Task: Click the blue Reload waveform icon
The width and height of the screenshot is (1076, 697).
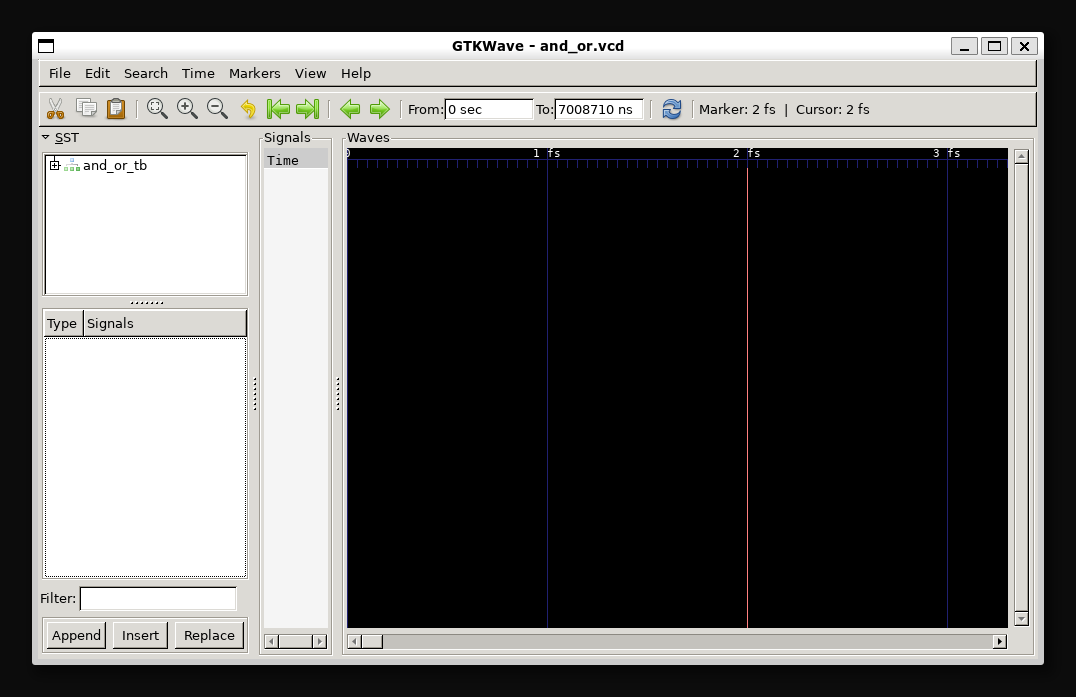Action: (672, 108)
